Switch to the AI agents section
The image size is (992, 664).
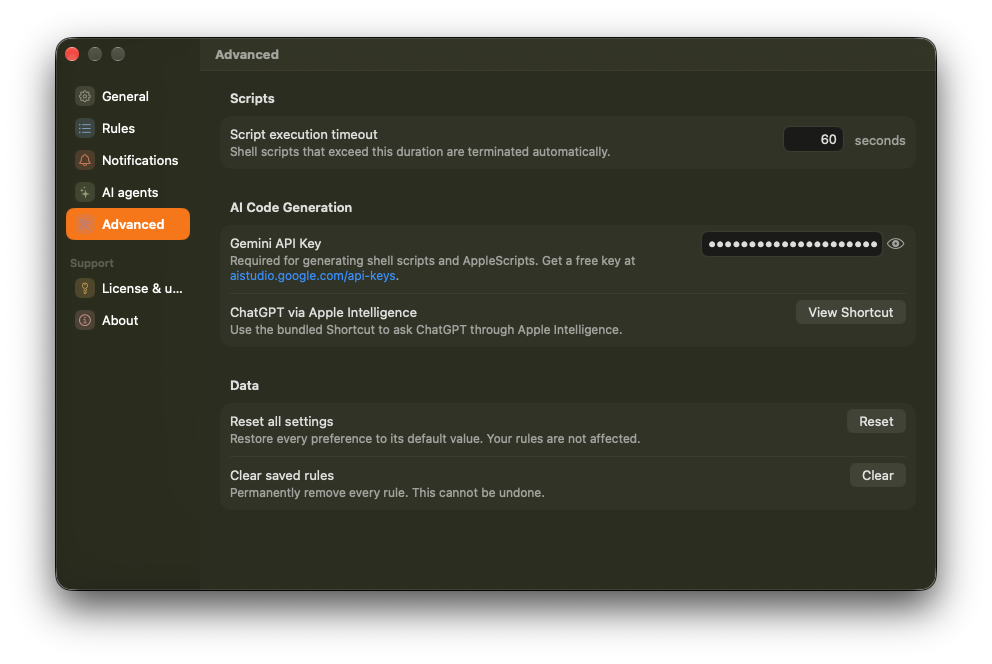[x=128, y=192]
